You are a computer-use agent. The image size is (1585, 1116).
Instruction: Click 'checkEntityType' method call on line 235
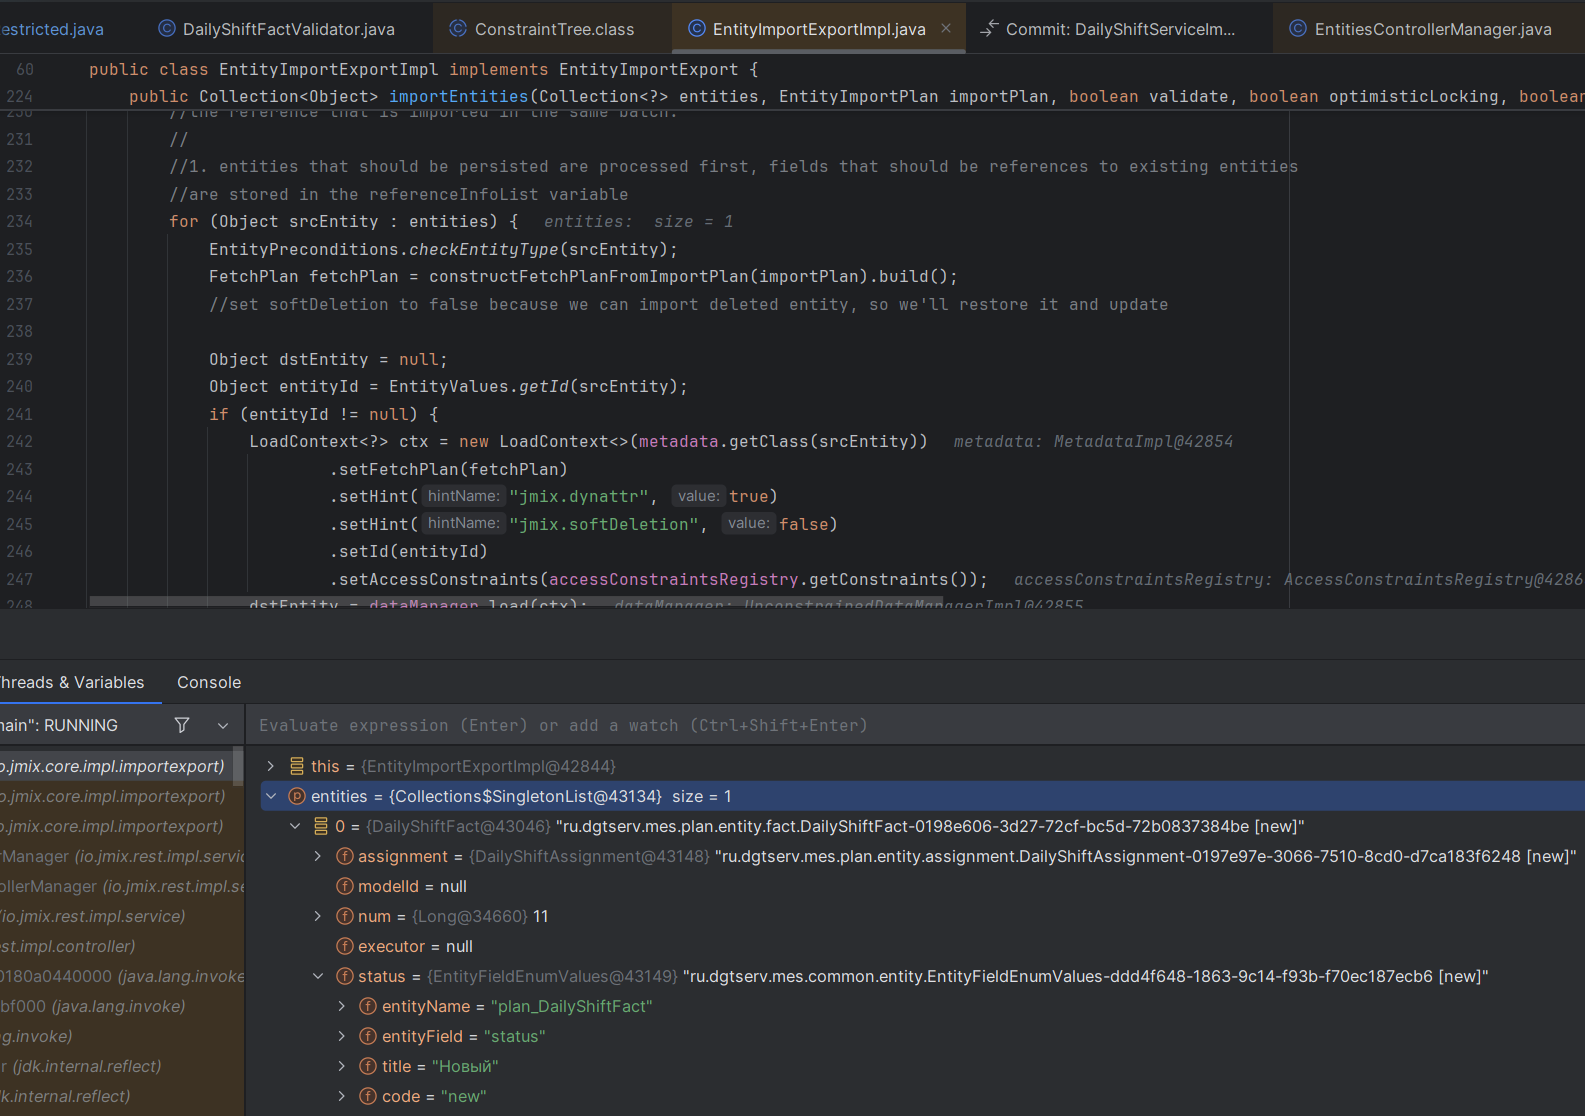[483, 249]
